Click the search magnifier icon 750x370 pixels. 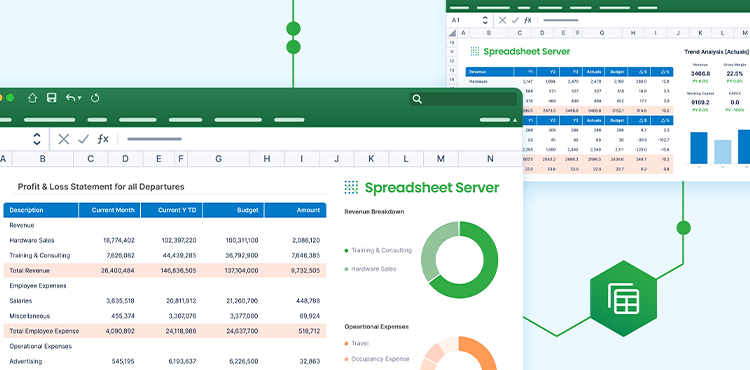click(x=417, y=99)
